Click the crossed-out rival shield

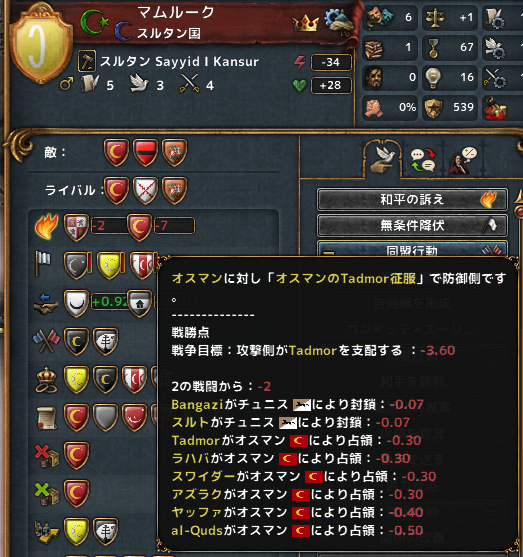click(x=145, y=190)
